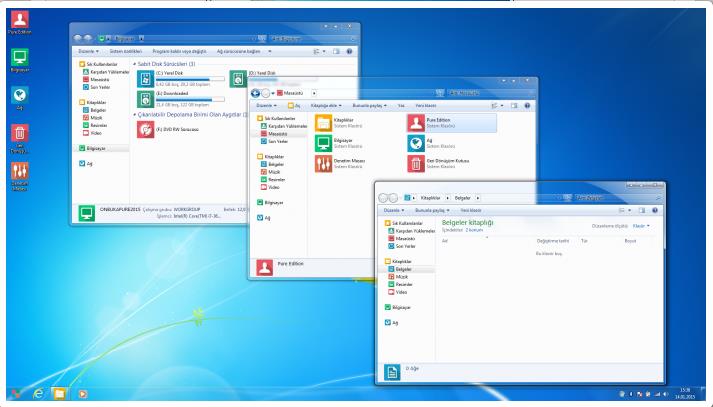Open the media player taskbar icon

(82, 394)
